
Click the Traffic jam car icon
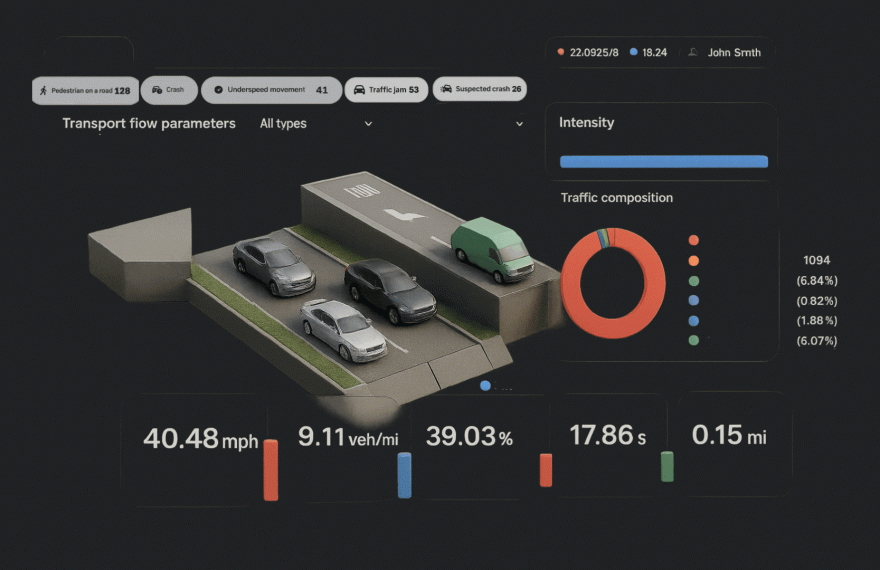pyautogui.click(x=359, y=90)
